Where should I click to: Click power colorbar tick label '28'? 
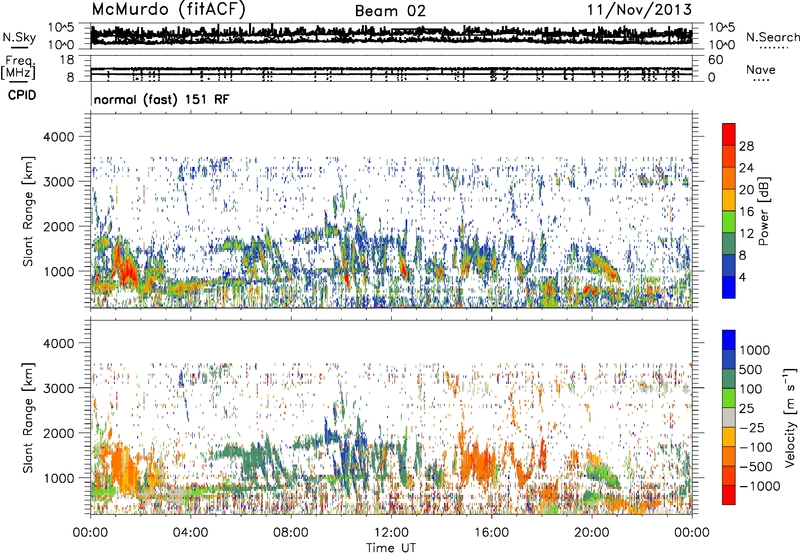click(x=746, y=146)
